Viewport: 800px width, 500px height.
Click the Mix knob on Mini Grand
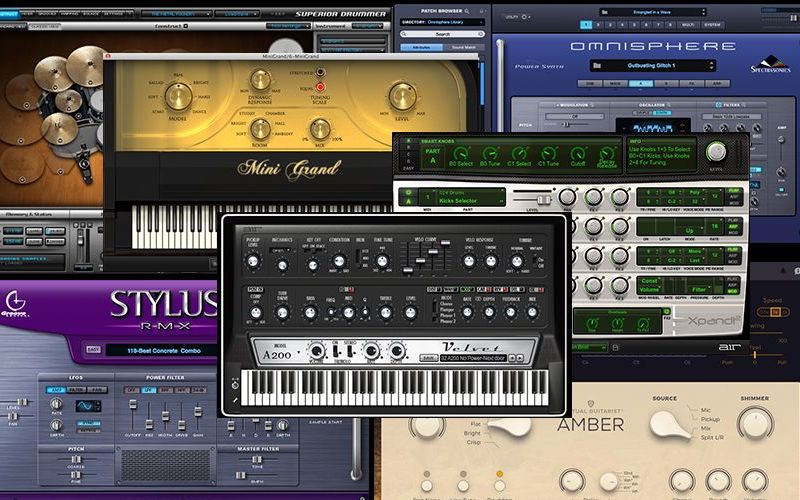[x=321, y=130]
